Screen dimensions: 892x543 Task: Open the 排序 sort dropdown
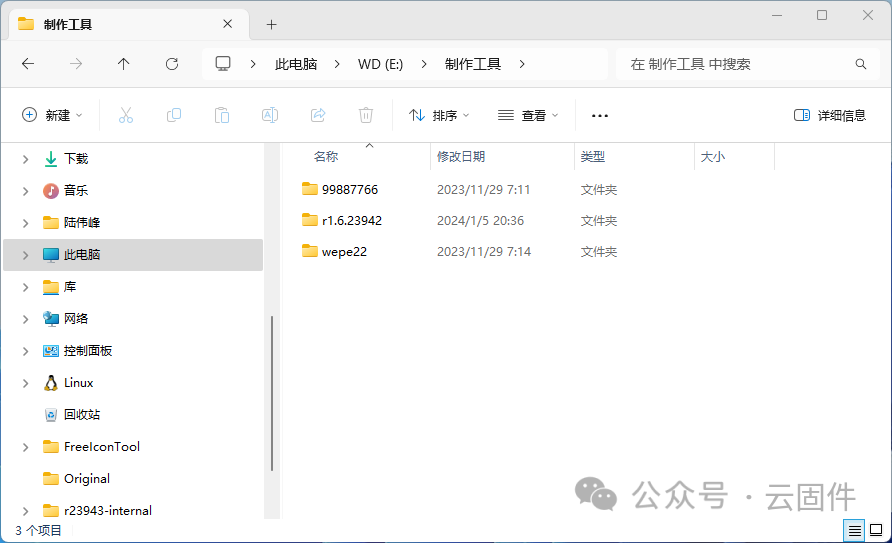point(439,115)
